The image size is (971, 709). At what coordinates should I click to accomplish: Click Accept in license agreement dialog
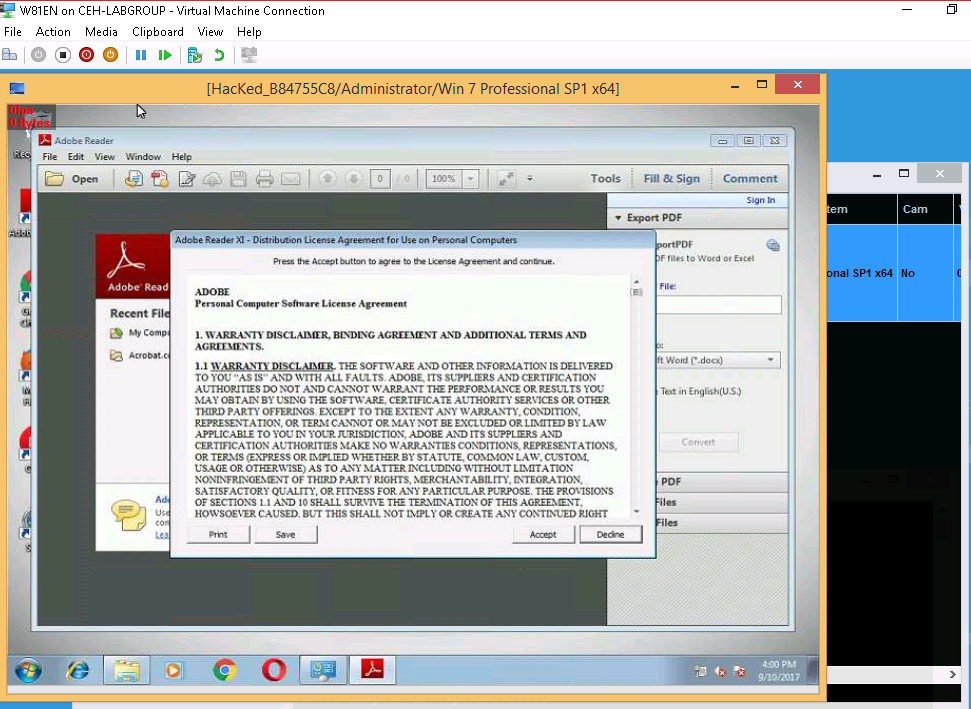(x=543, y=534)
